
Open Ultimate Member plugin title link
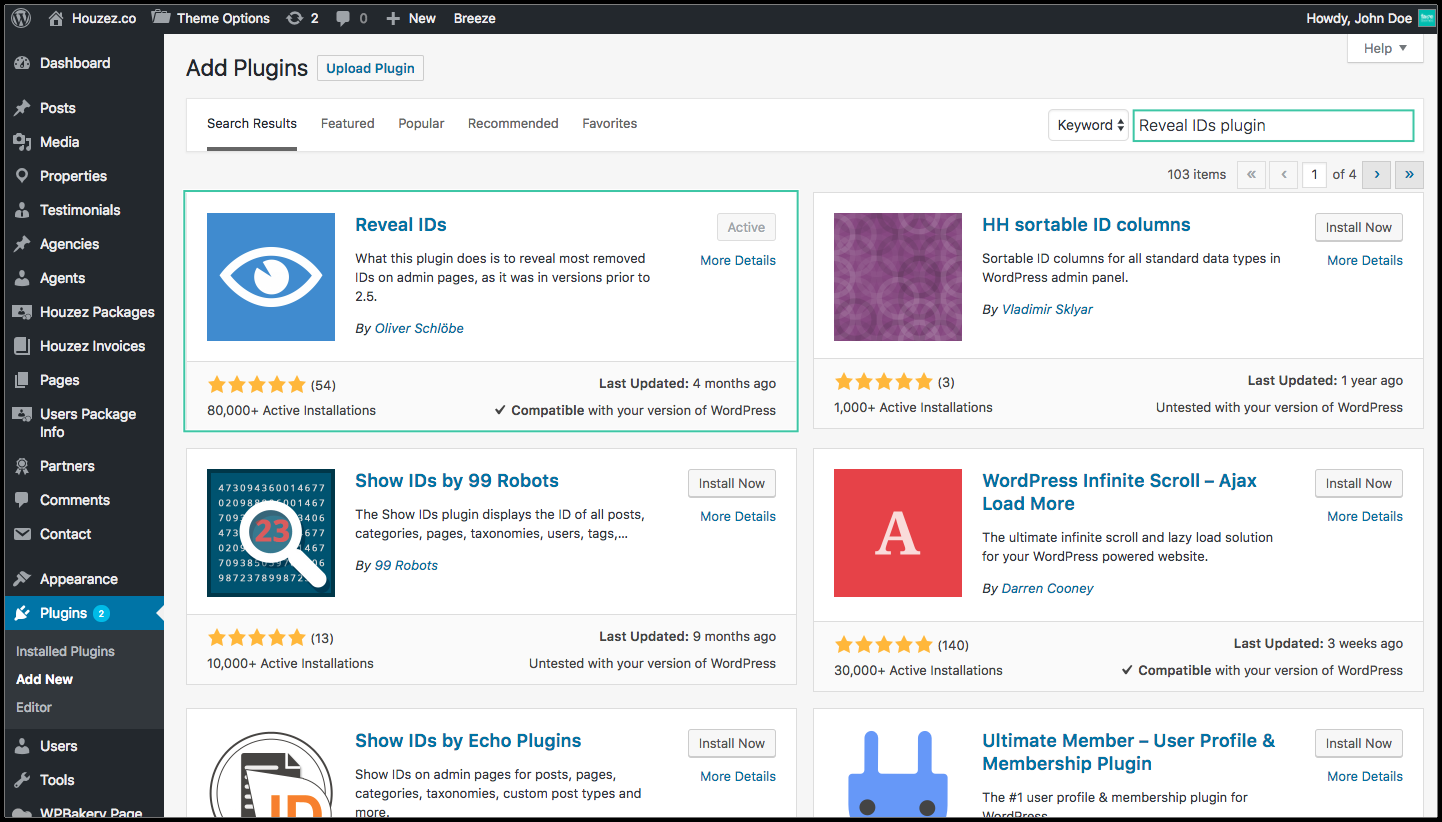[x=1129, y=752]
